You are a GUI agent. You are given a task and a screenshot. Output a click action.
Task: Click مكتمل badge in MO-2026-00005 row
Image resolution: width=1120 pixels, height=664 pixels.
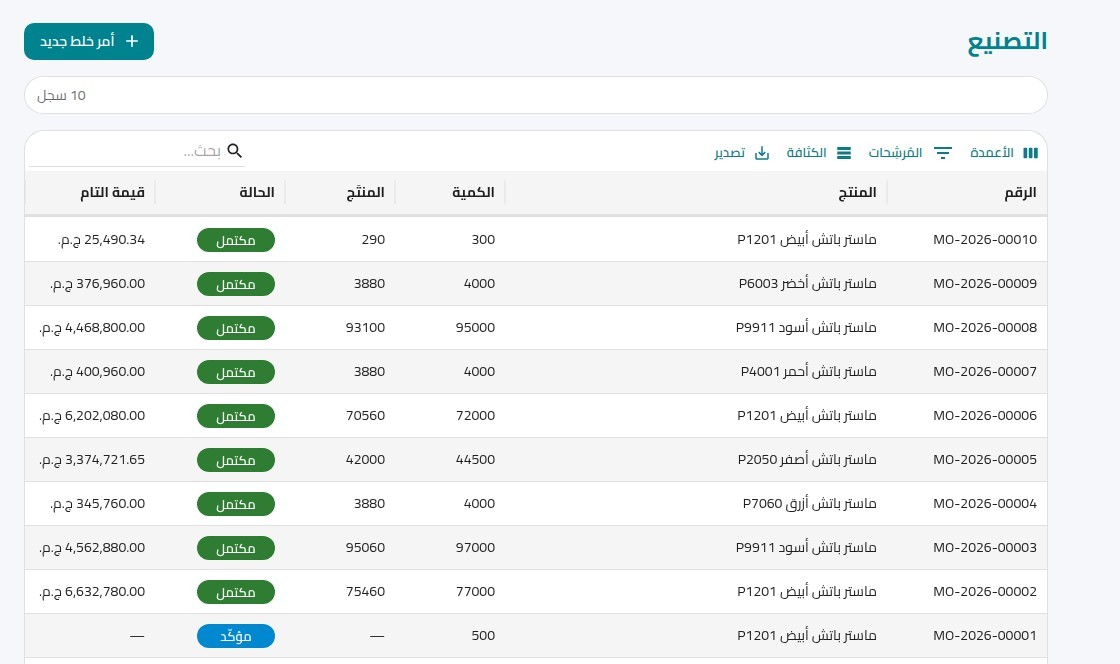(x=236, y=460)
